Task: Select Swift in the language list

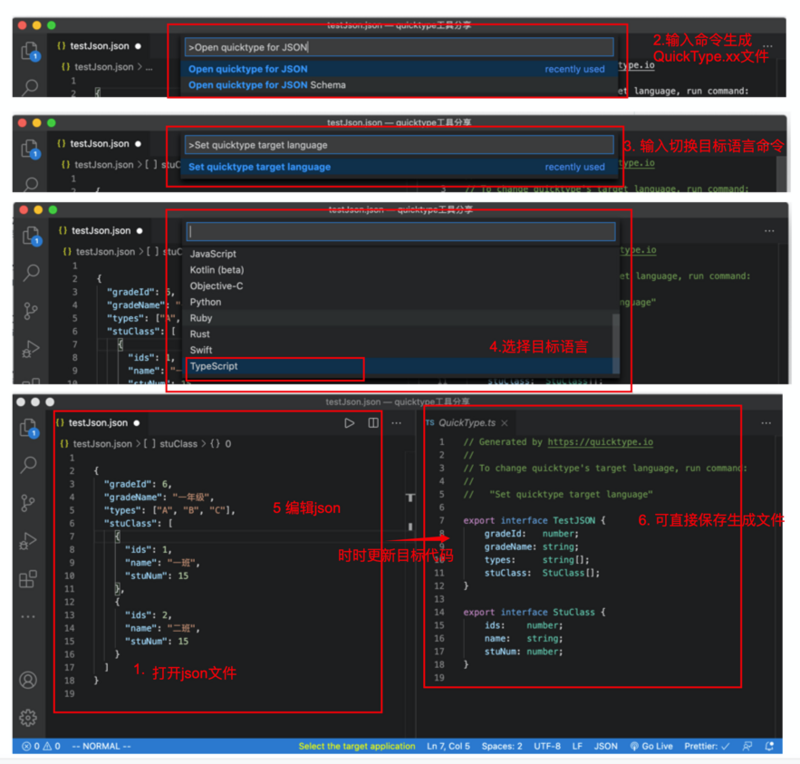Action: 400,350
